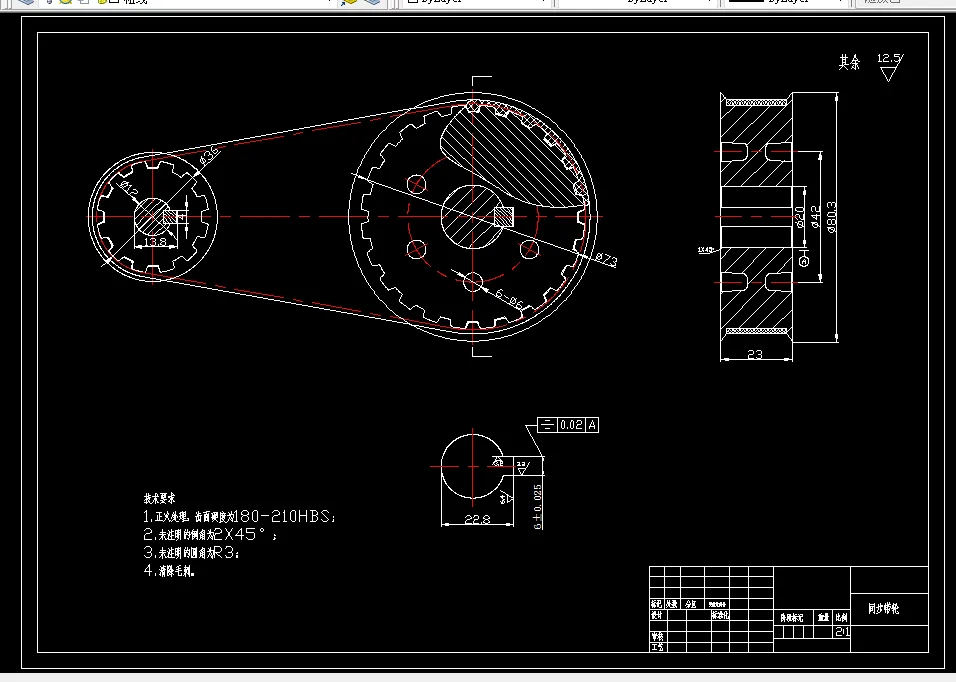
Task: Select technical requirement line number 4
Action: click(169, 571)
